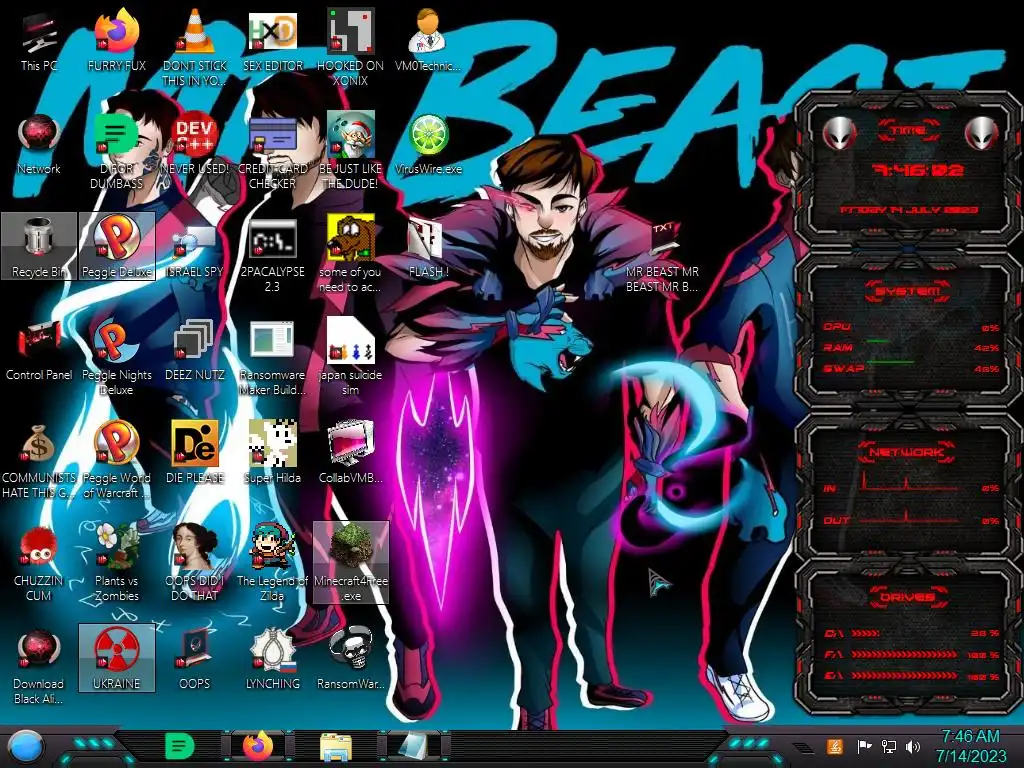
Task: Select the DEEZ NUTZ desktop icon
Action: (x=195, y=351)
